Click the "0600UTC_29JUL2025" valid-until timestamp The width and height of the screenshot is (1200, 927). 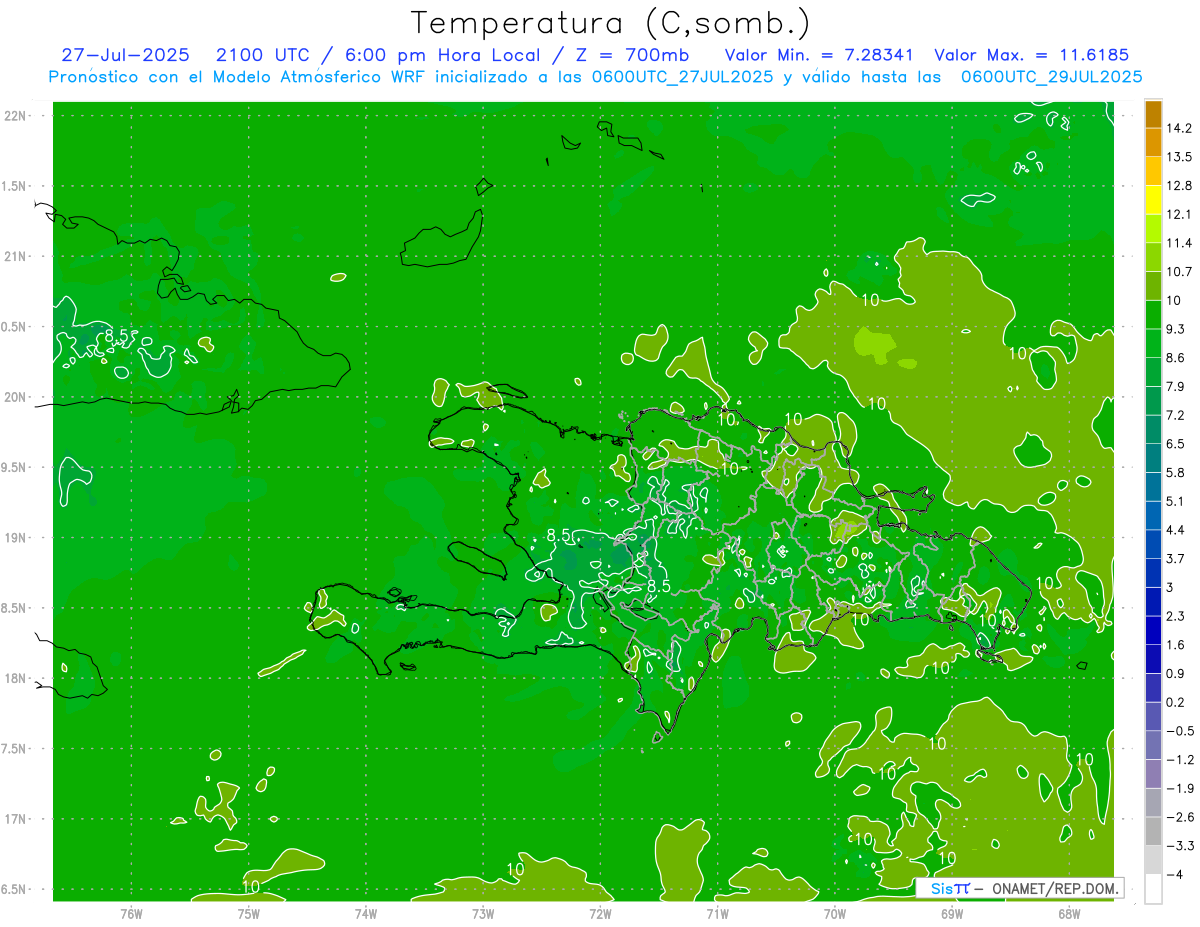pos(1051,76)
